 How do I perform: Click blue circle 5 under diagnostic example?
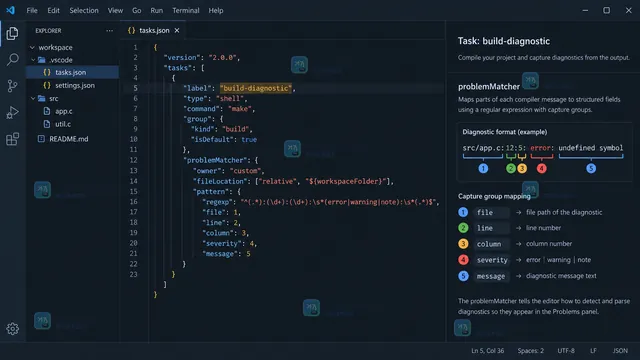[591, 168]
